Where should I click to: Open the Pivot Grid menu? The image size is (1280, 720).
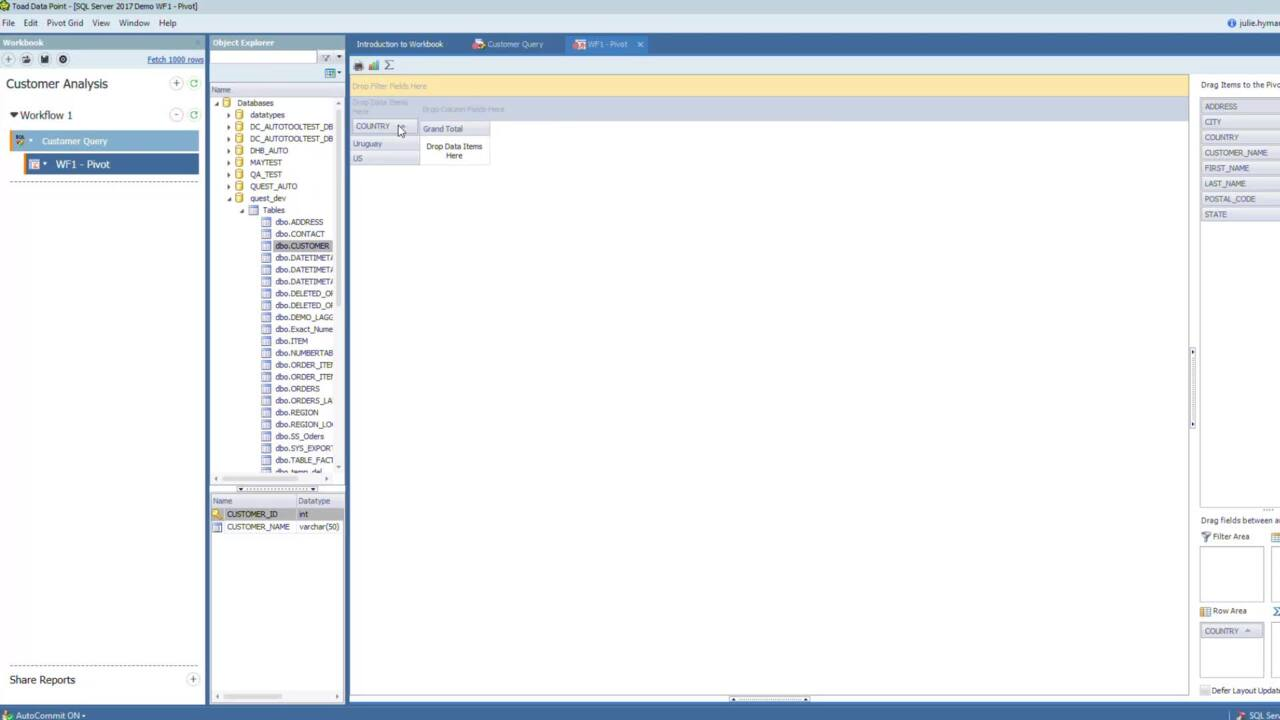(64, 23)
